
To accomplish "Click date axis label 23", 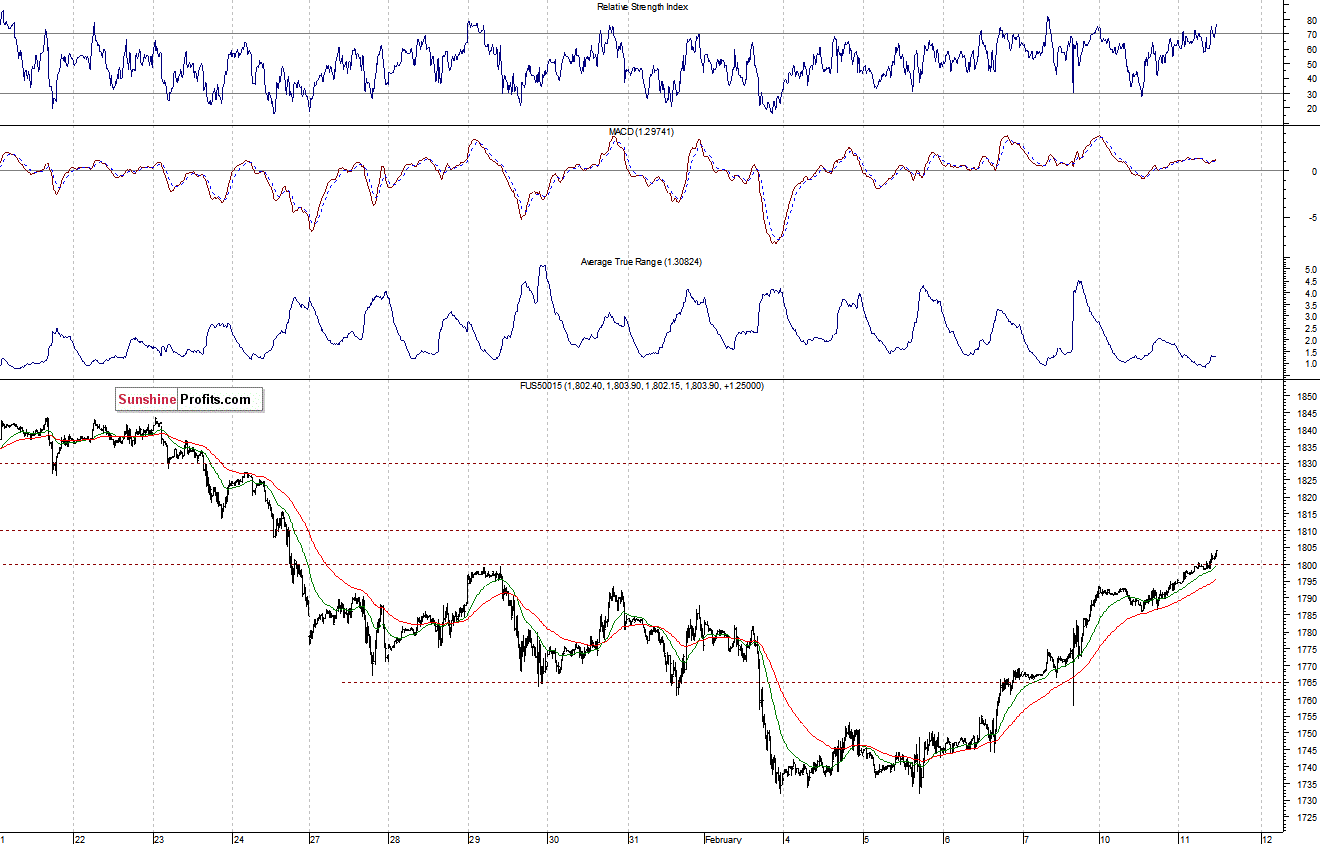I will point(160,839).
